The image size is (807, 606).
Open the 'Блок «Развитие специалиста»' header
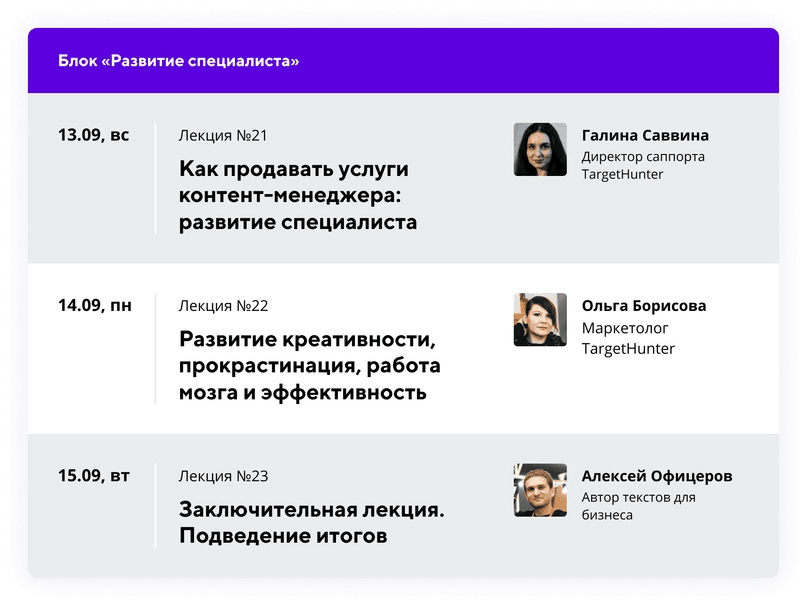[178, 61]
